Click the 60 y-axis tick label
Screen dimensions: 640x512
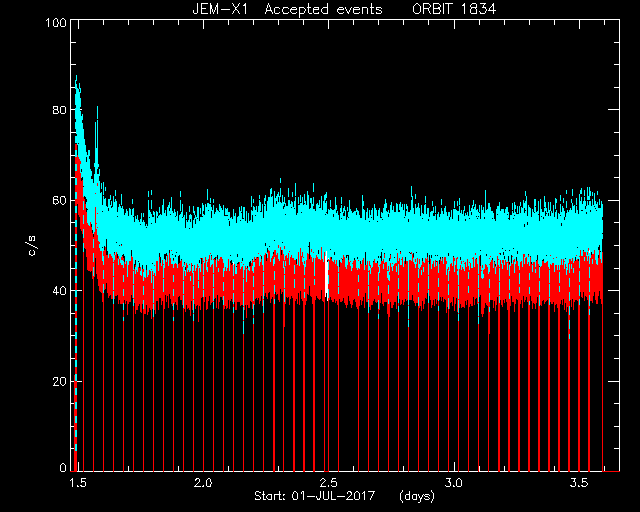pos(59,201)
